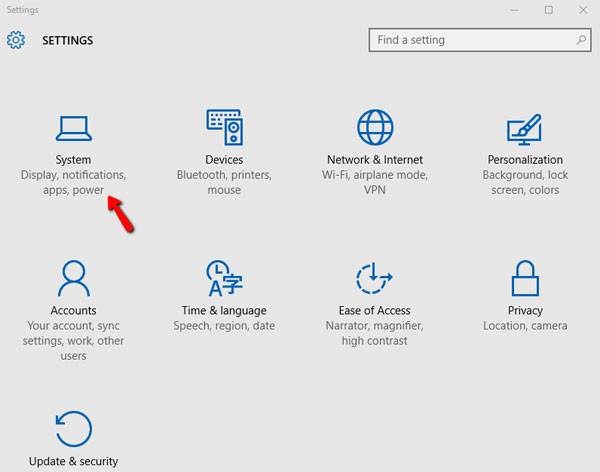Image resolution: width=600 pixels, height=472 pixels.
Task: Select the Personalization category label
Action: coord(525,160)
